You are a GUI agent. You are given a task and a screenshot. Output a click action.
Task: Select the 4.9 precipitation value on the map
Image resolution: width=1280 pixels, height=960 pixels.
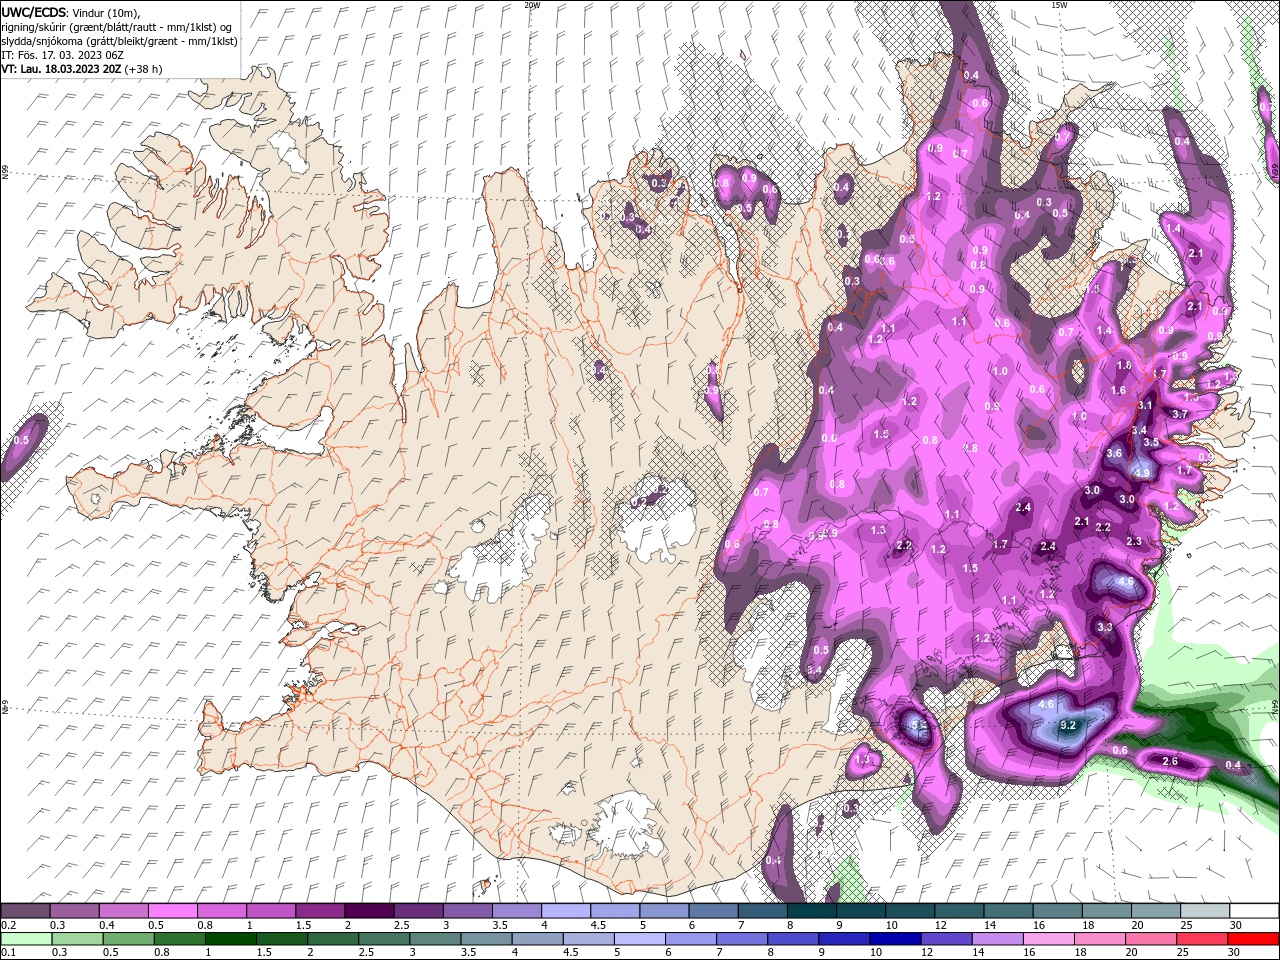[1143, 472]
